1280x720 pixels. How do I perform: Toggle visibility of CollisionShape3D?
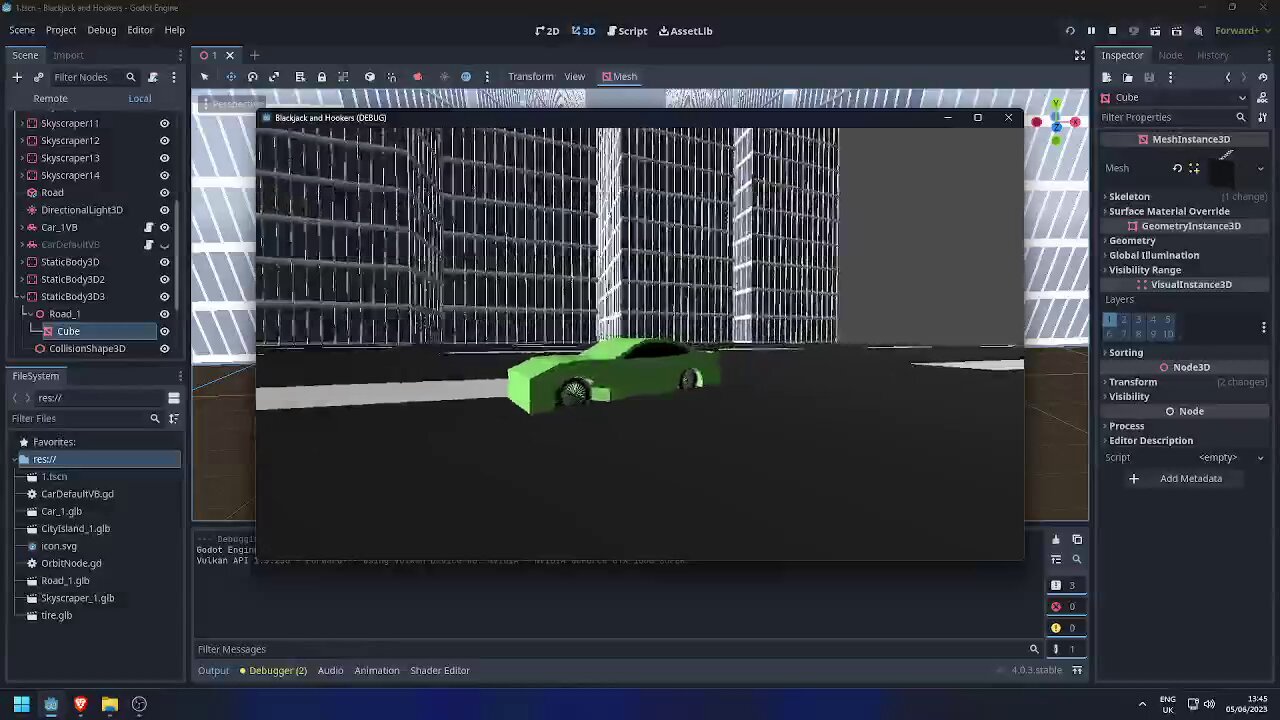165,349
